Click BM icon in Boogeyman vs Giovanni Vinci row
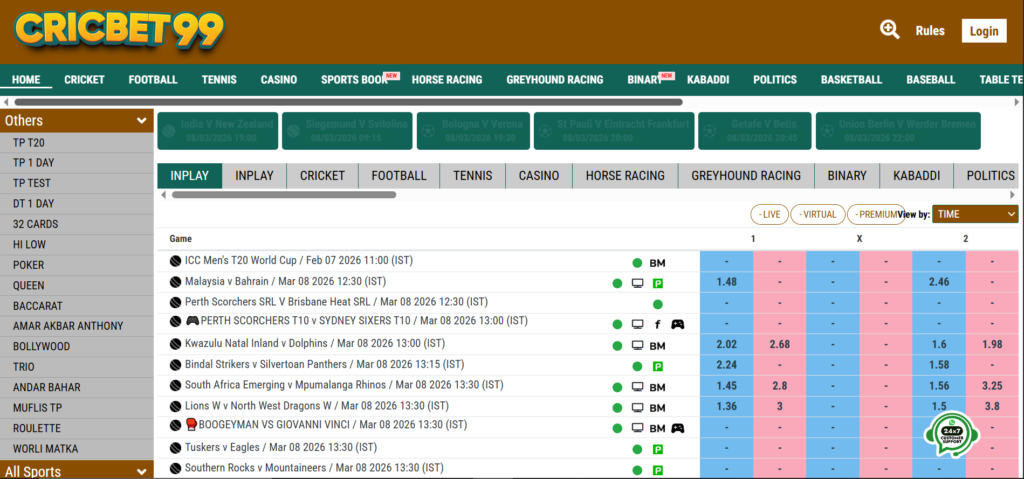 click(x=657, y=429)
